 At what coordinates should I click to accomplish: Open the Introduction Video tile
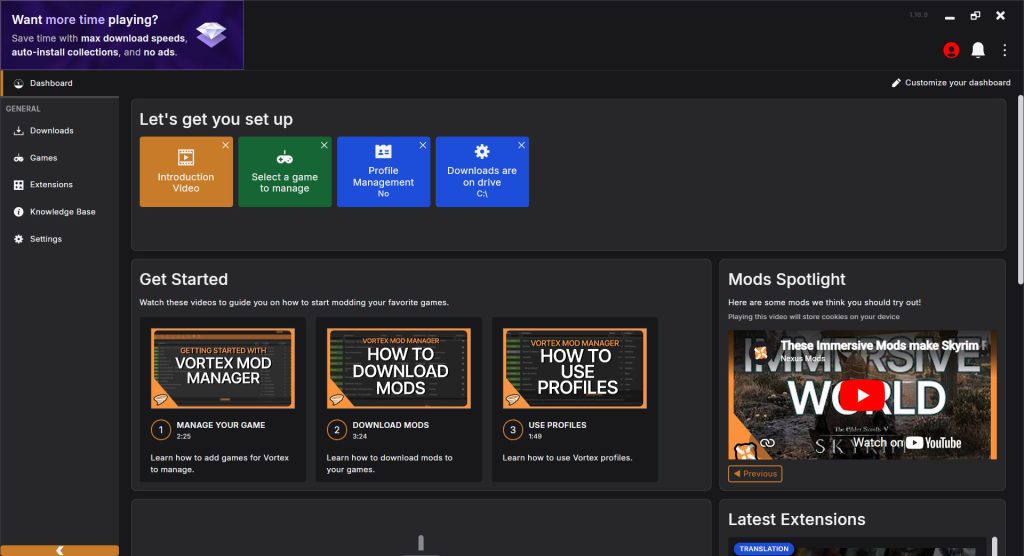186,172
